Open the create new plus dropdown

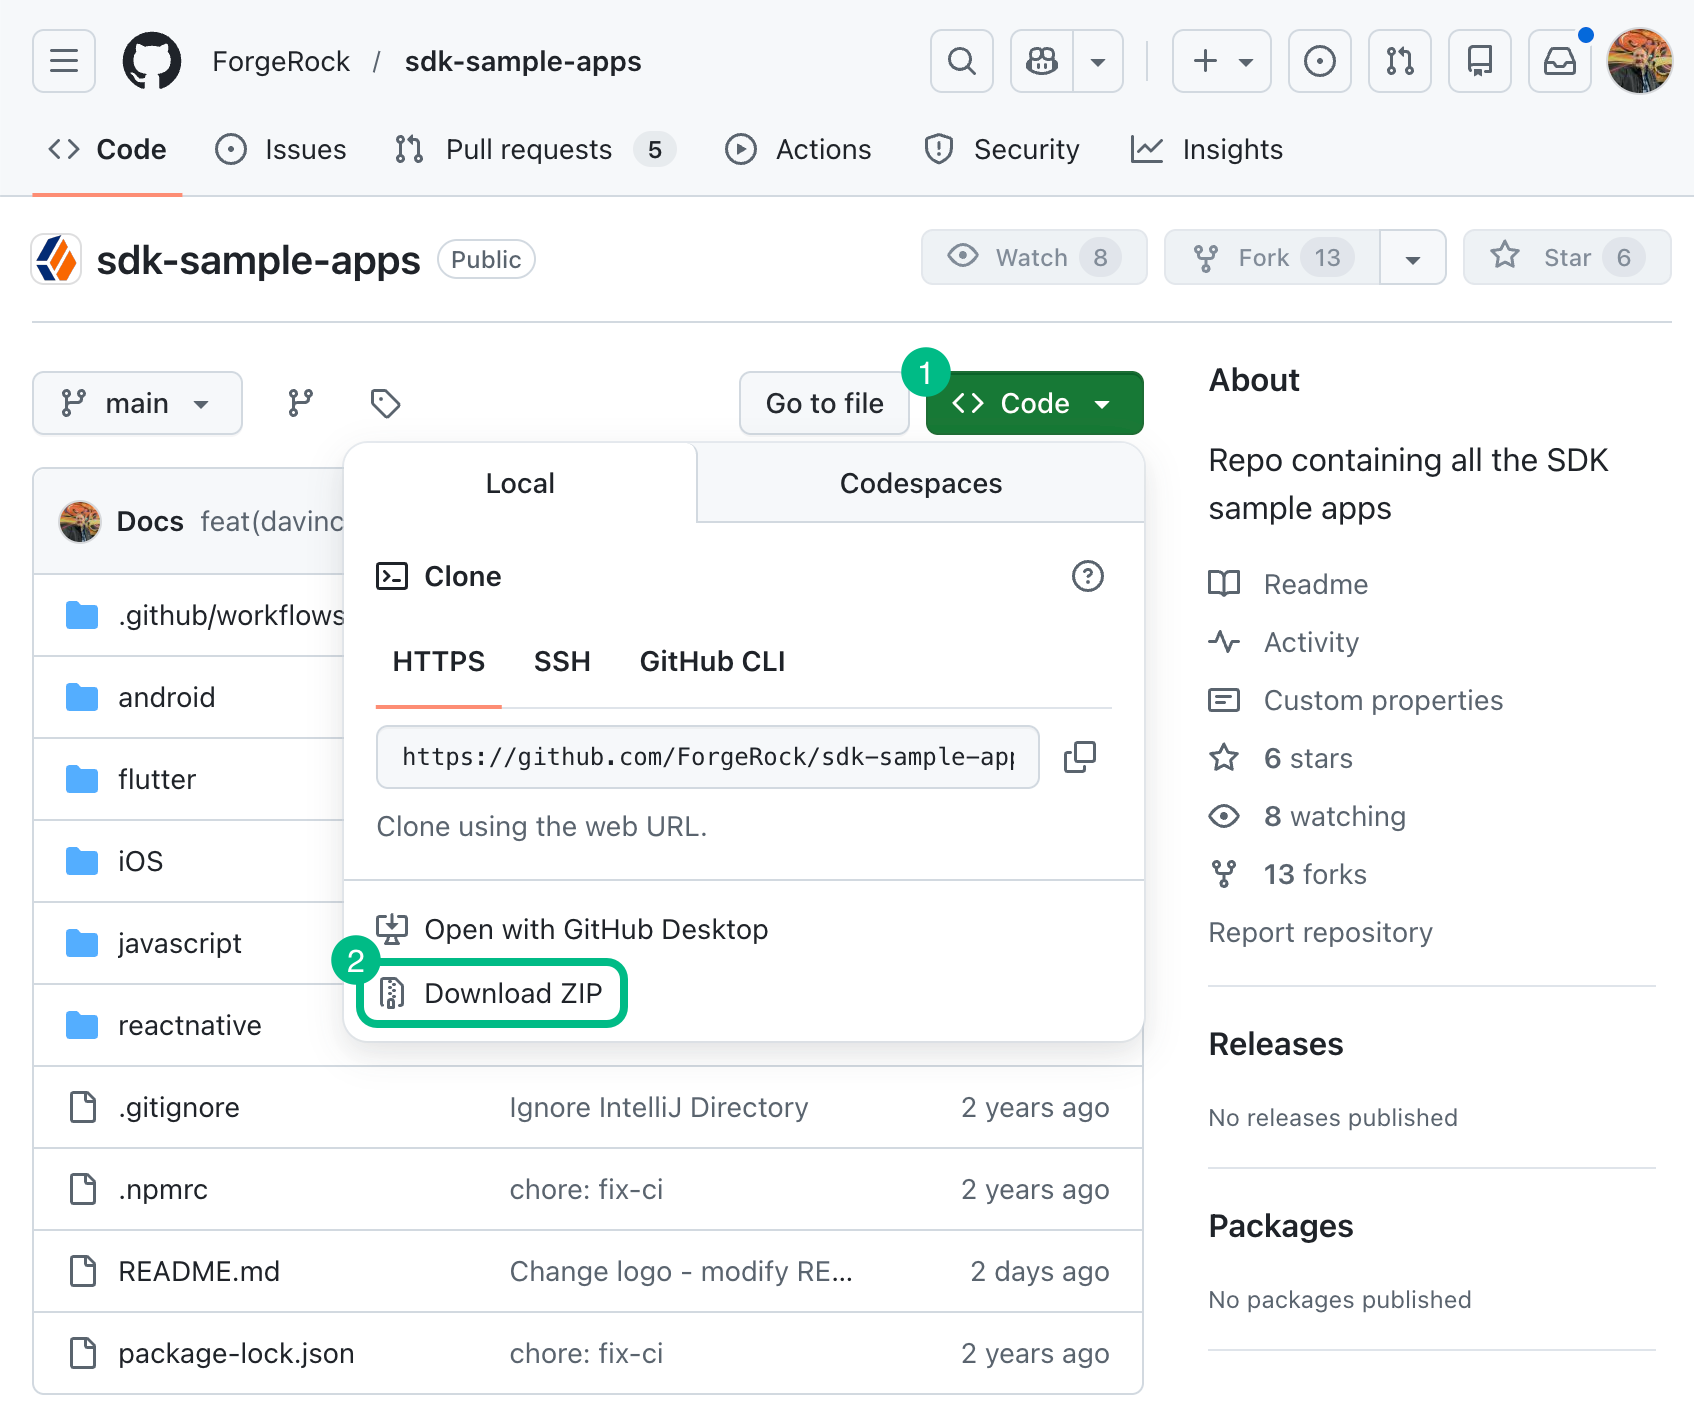point(1221,61)
